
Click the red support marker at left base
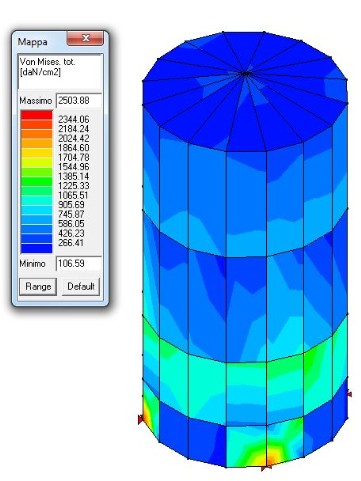141,419
